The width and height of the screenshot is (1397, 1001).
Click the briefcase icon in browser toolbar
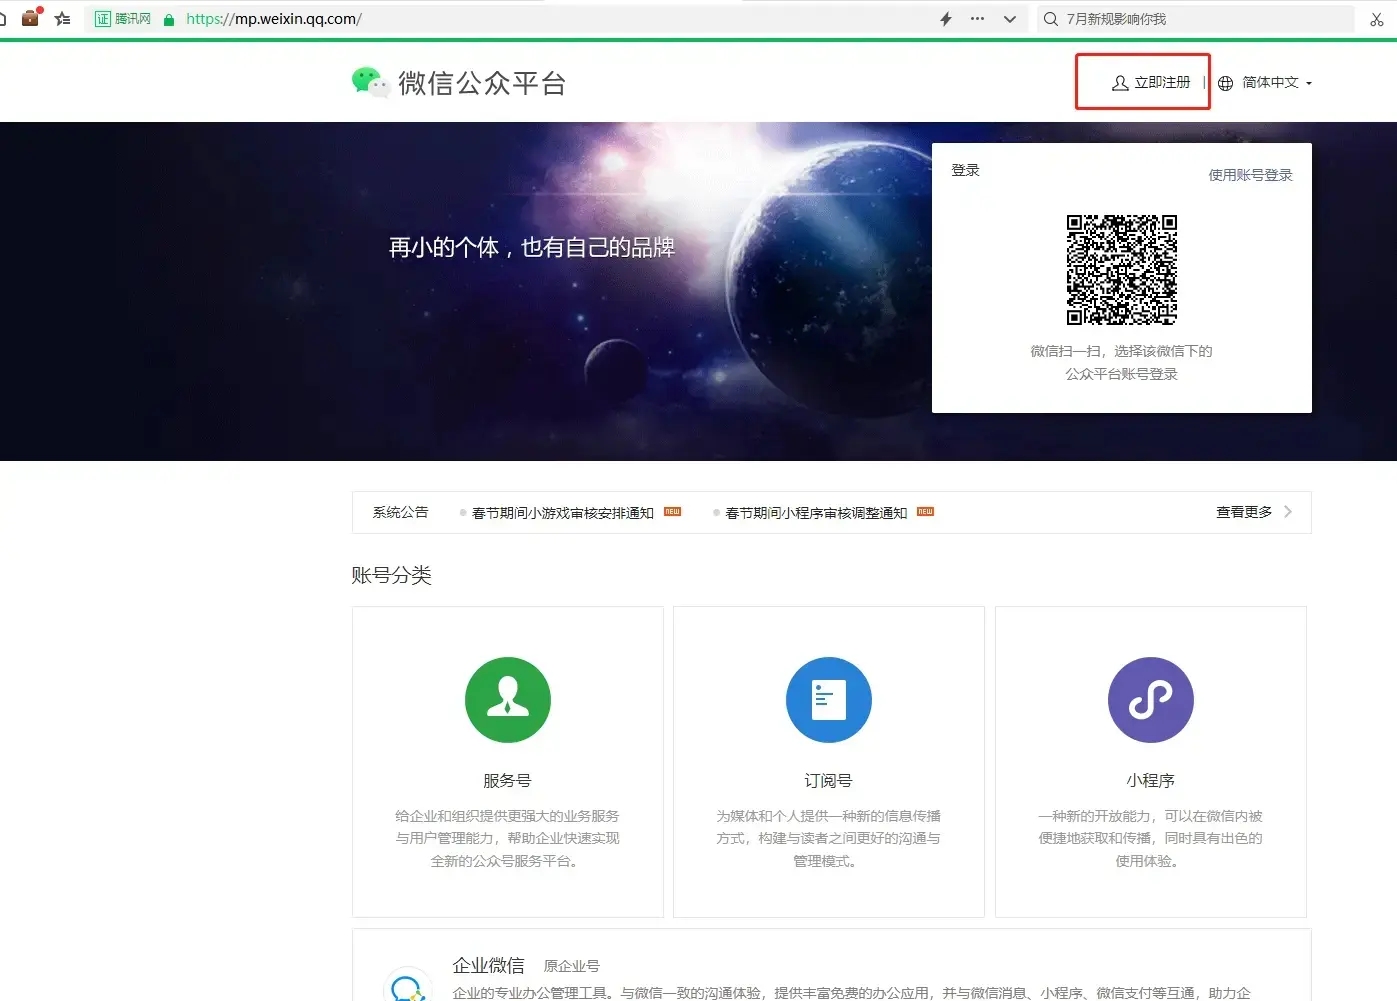[31, 17]
